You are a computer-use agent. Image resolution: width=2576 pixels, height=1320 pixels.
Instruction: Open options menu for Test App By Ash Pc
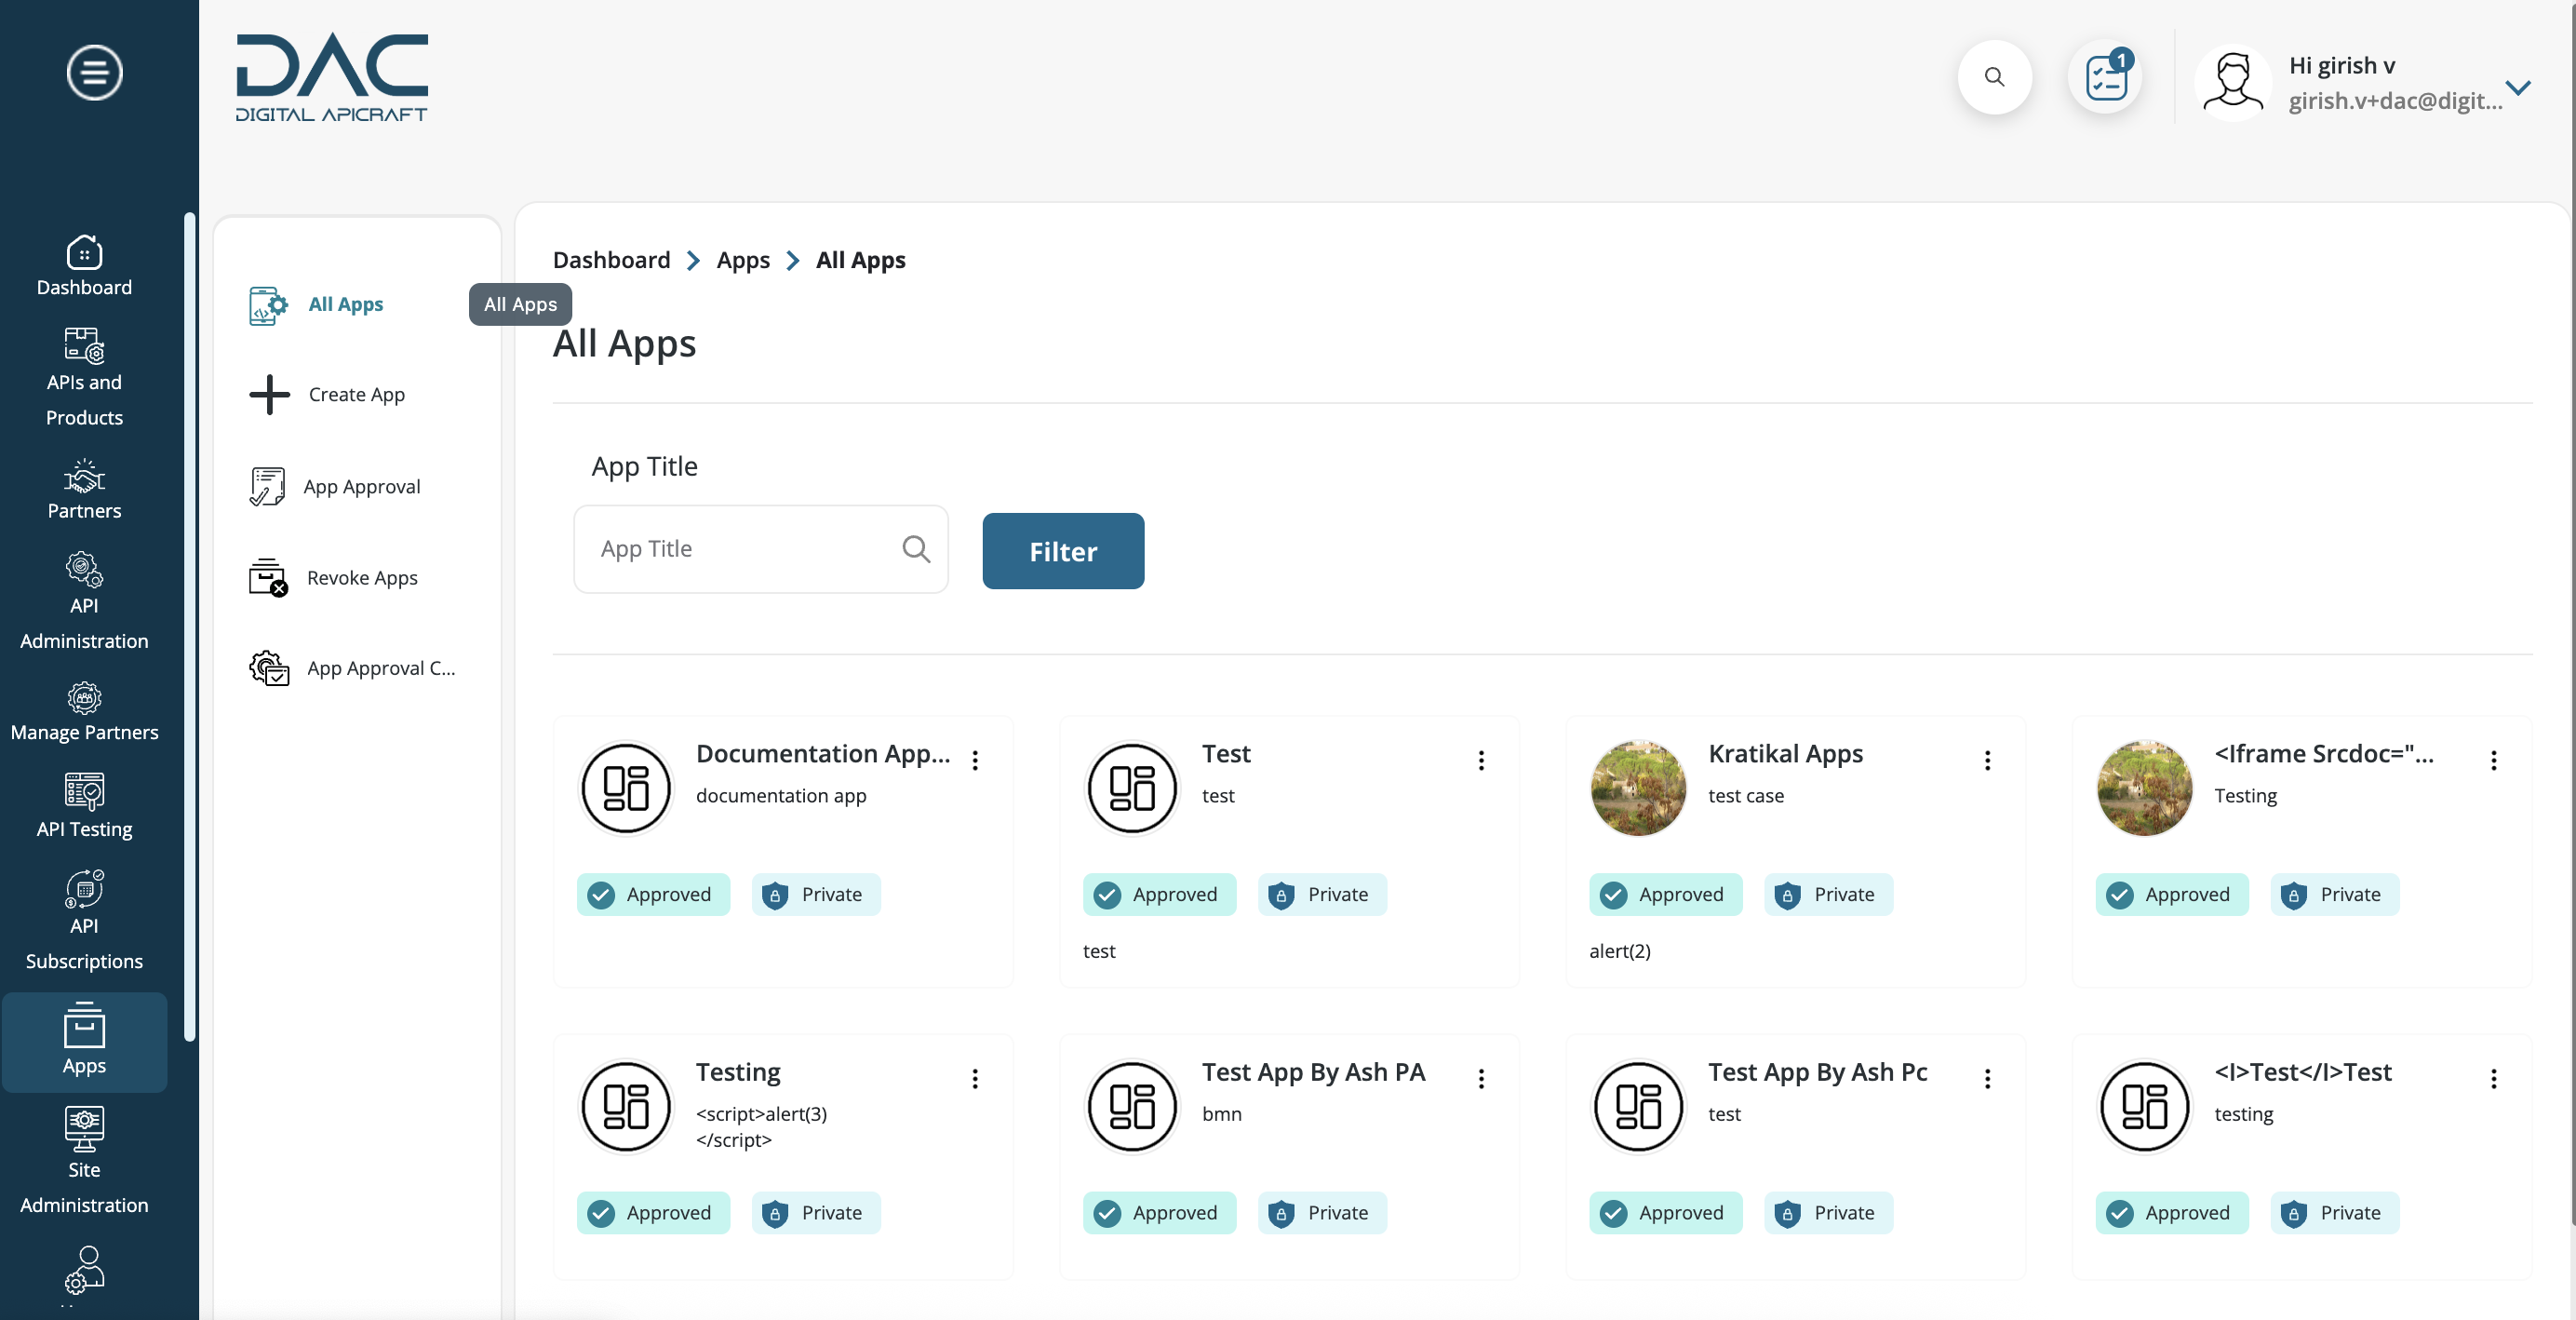(1986, 1077)
